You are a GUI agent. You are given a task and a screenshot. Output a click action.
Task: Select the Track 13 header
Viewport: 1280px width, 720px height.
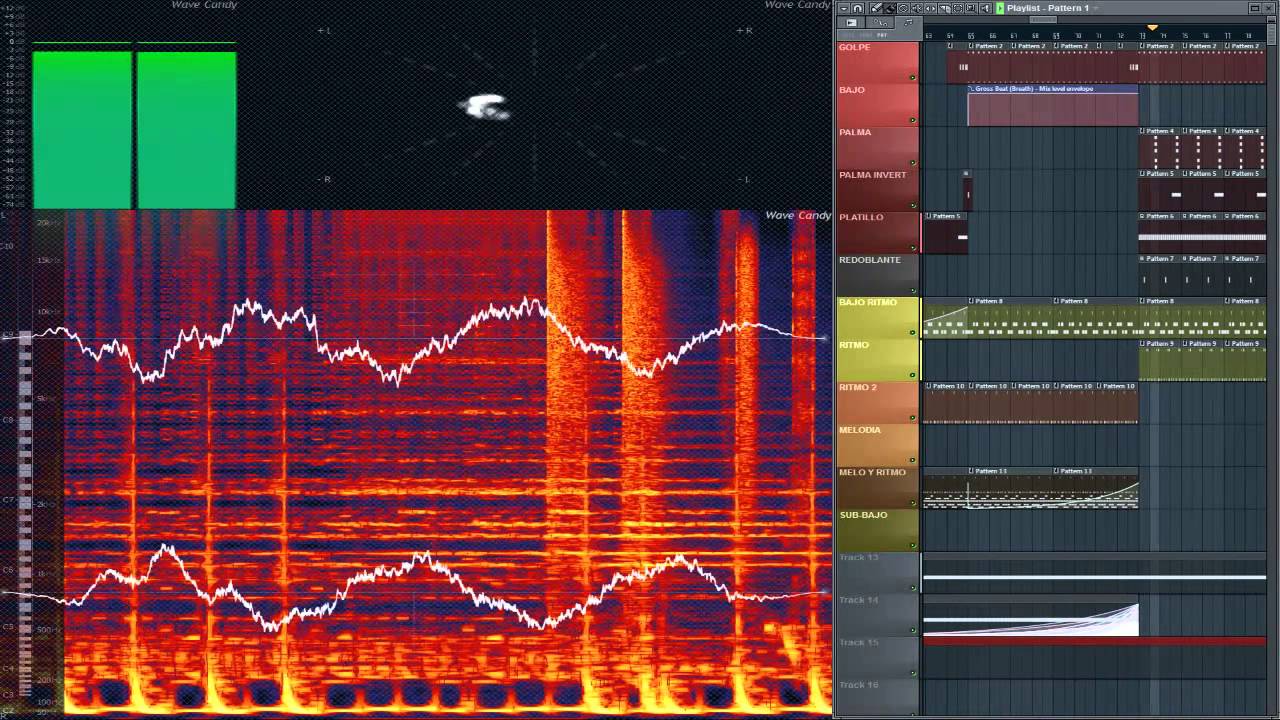(877, 572)
